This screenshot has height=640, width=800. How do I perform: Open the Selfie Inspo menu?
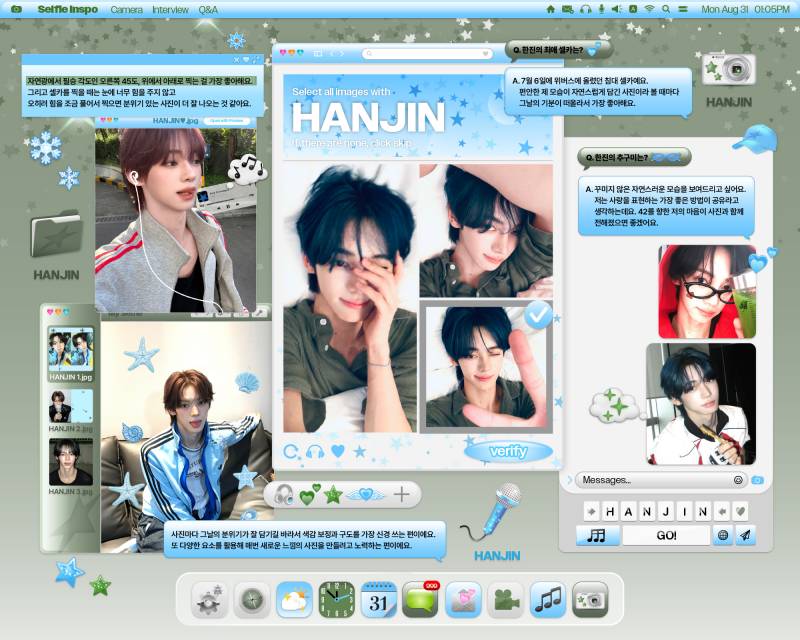tap(67, 9)
